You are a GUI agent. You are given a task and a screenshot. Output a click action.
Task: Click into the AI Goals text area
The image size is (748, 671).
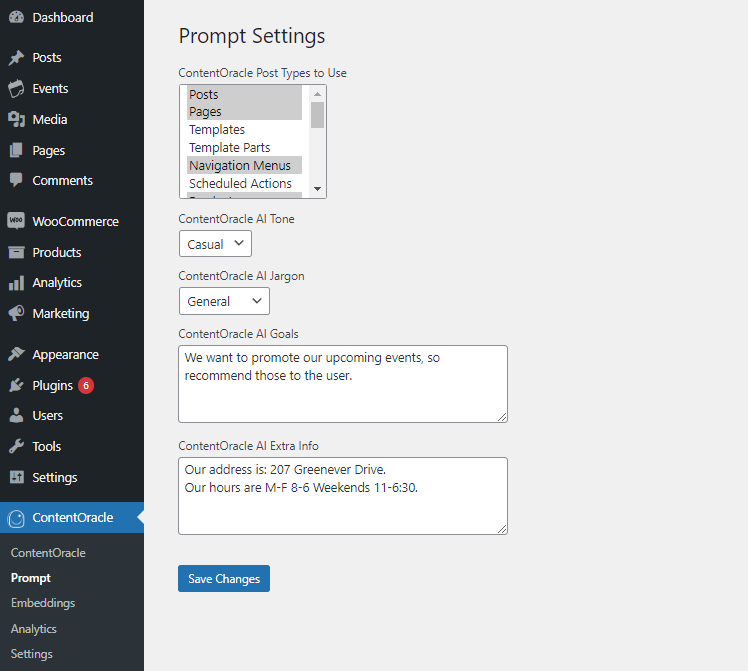click(343, 384)
